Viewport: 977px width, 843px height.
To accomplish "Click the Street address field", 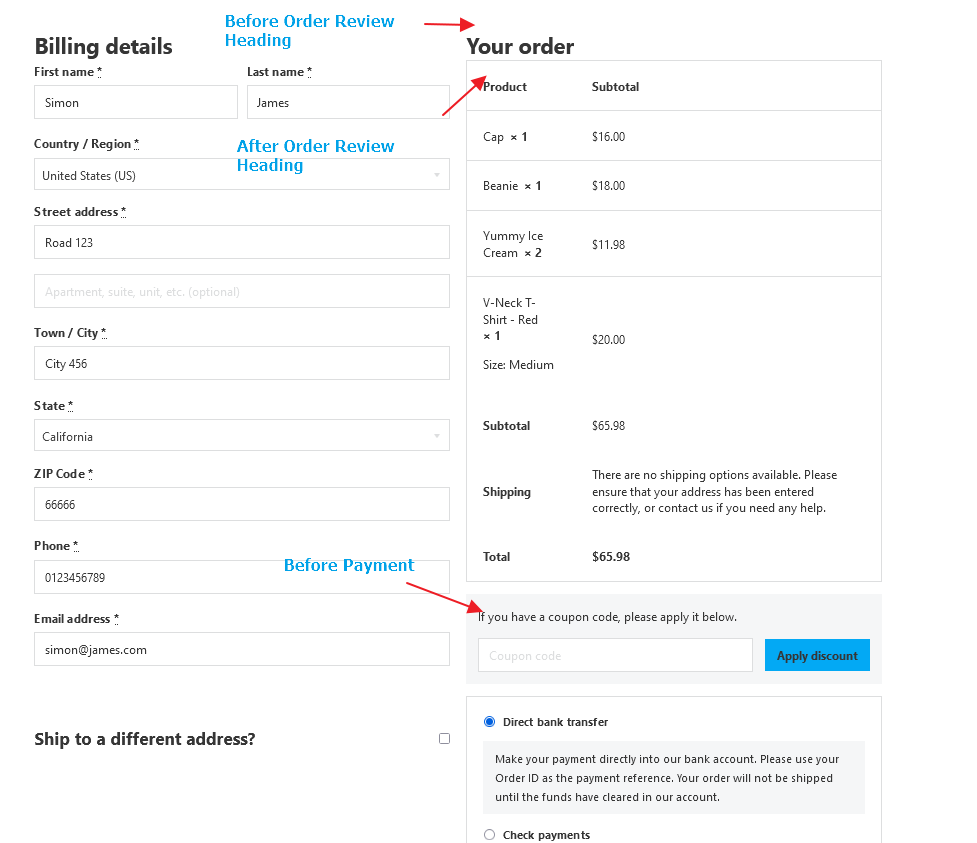I will 241,242.
